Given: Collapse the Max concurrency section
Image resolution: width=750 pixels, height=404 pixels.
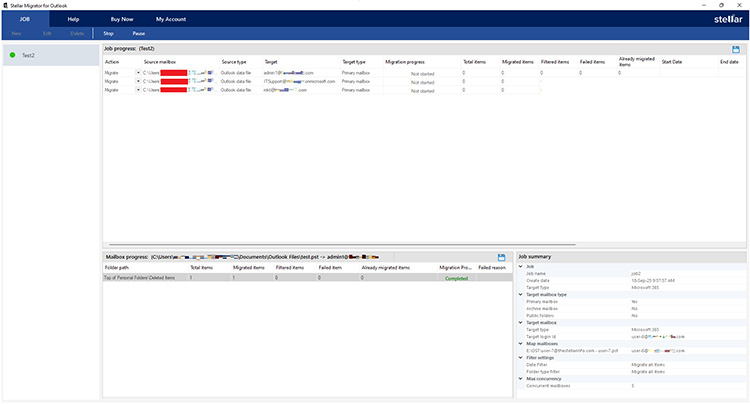Looking at the screenshot, I should tap(520, 378).
